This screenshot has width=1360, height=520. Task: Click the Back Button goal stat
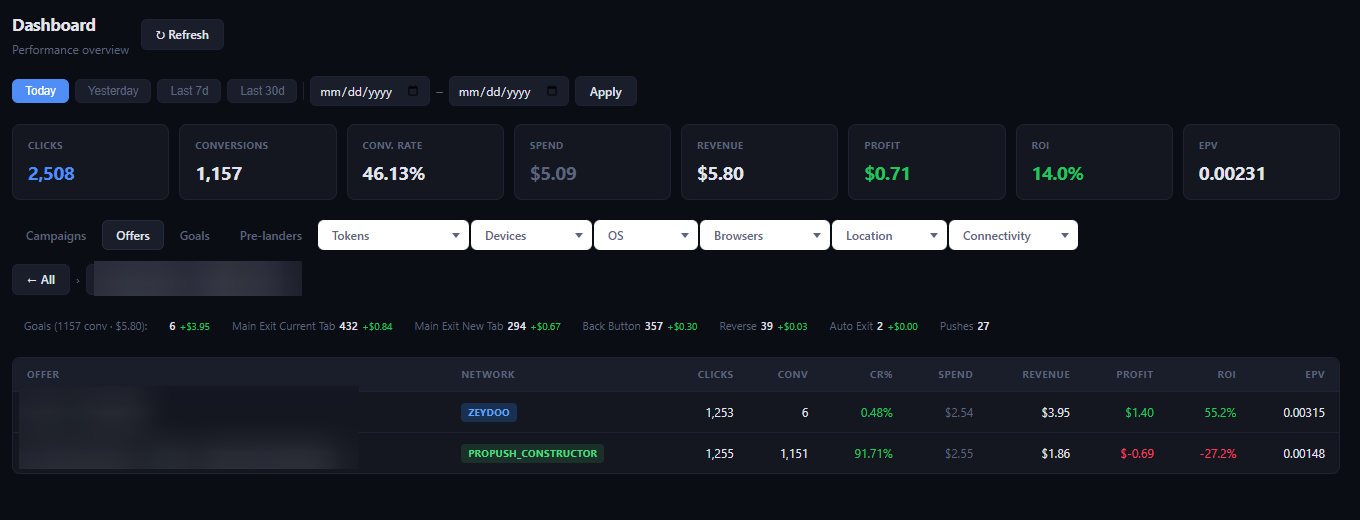640,326
